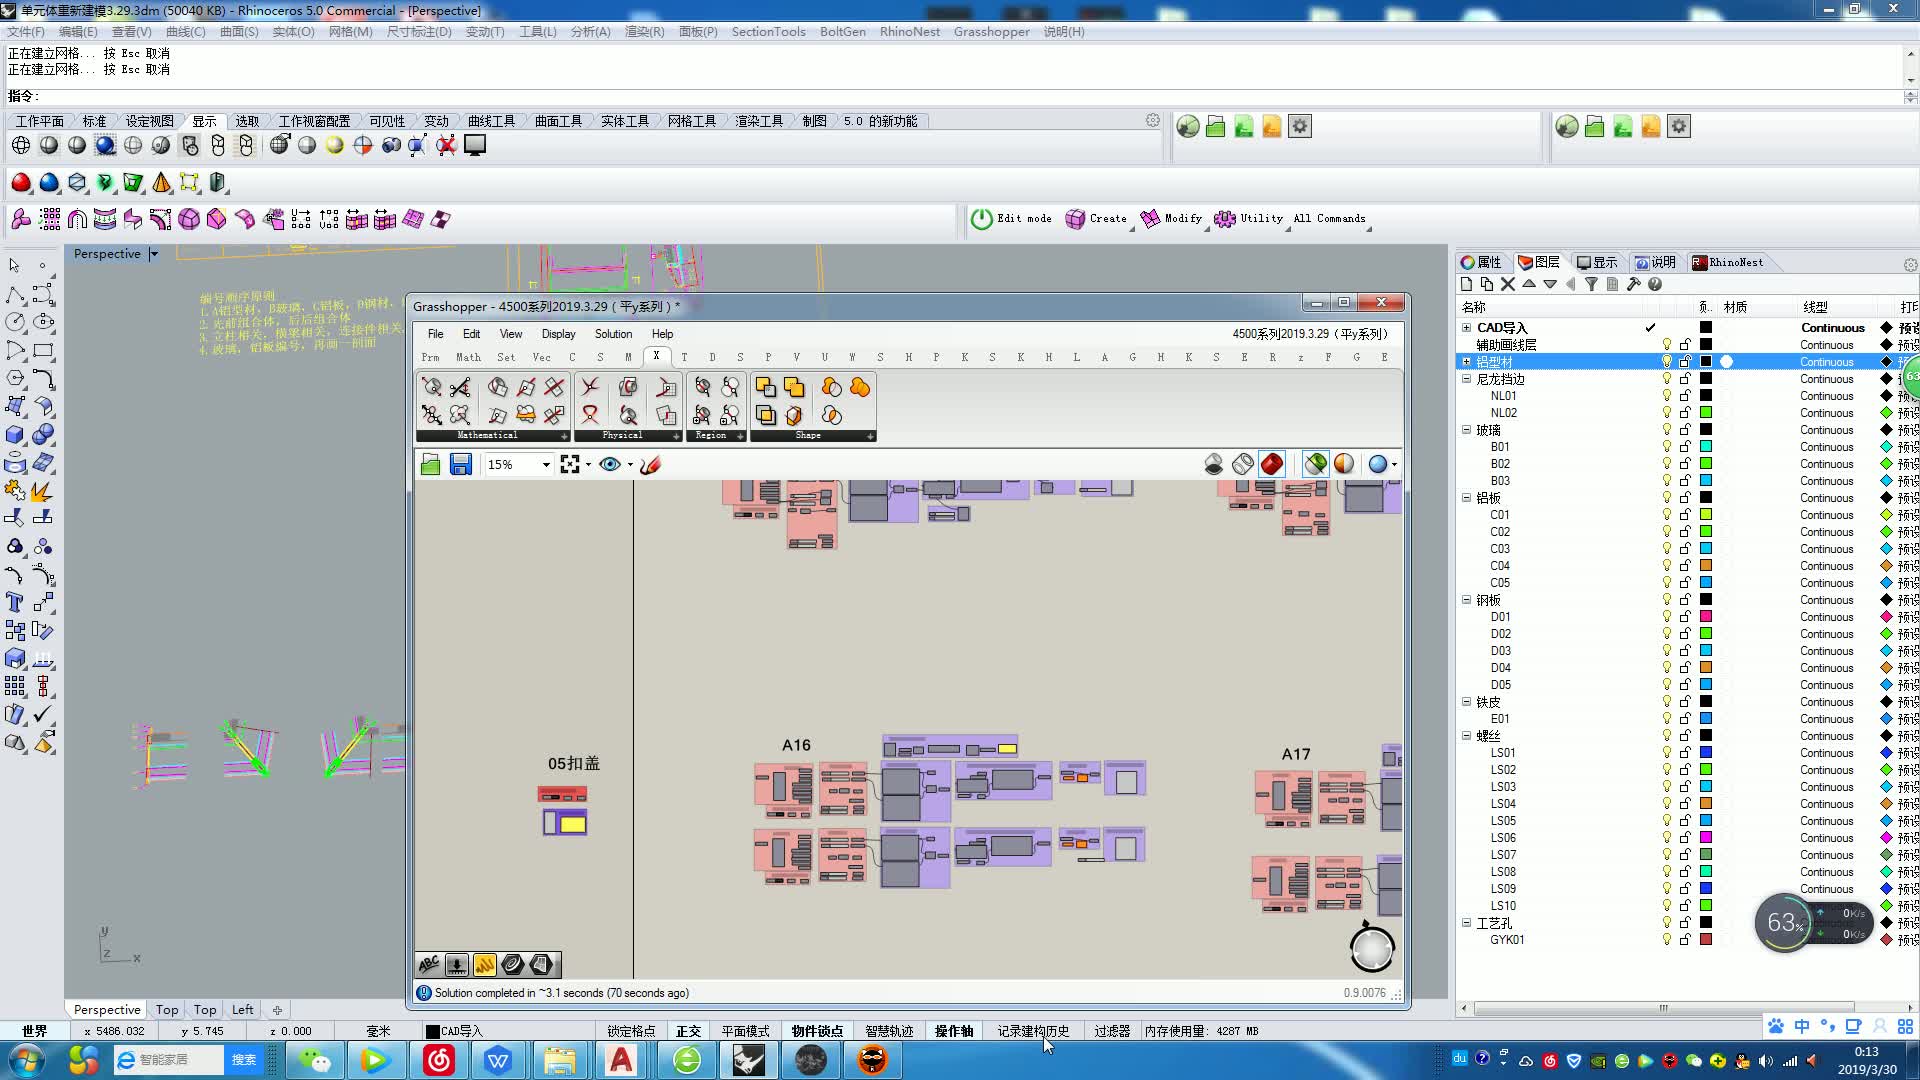Click Grasshopper zoom extents icon

coord(570,464)
